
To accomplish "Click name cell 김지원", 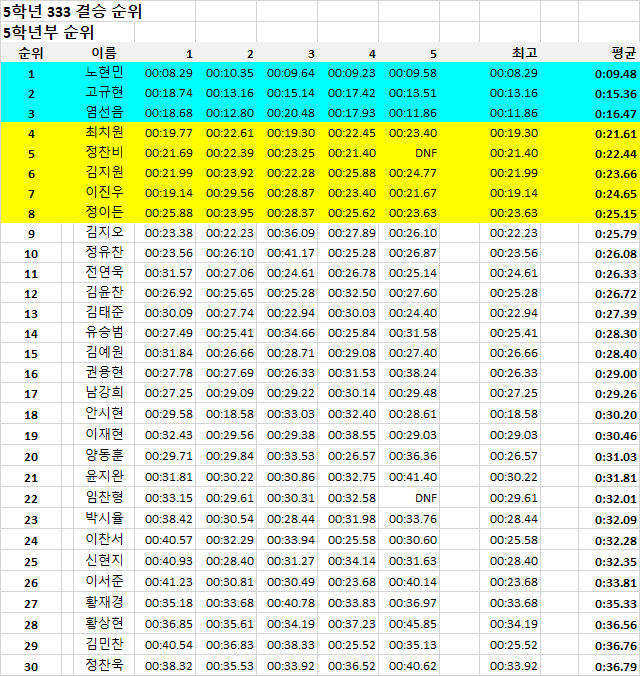I will (104, 172).
